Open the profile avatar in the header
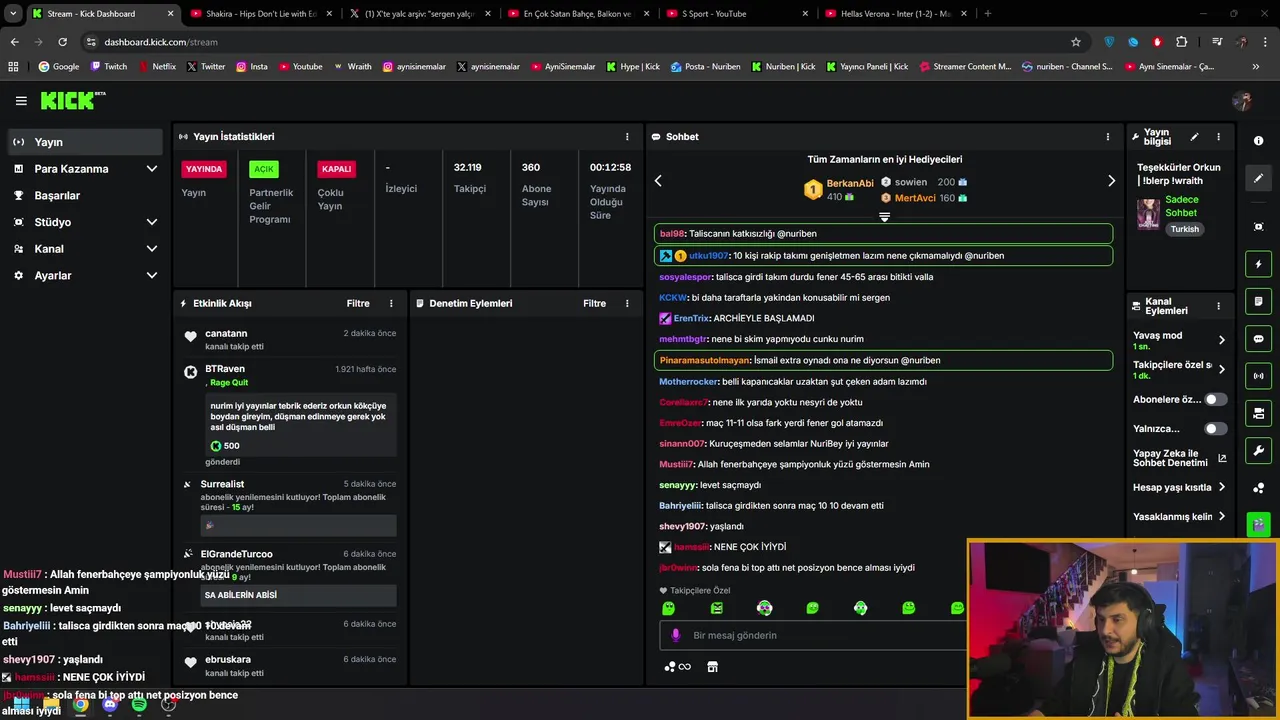 [1242, 101]
